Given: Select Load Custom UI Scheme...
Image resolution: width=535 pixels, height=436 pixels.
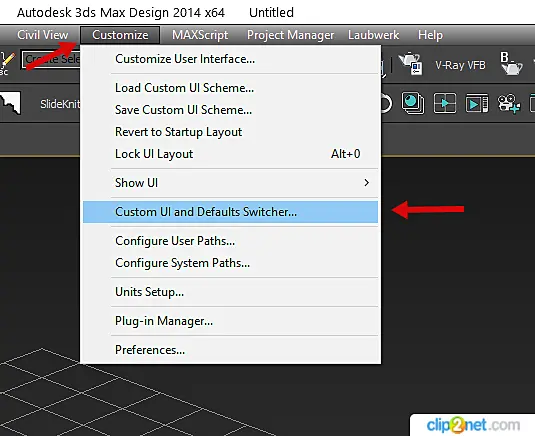Looking at the screenshot, I should point(230,88).
